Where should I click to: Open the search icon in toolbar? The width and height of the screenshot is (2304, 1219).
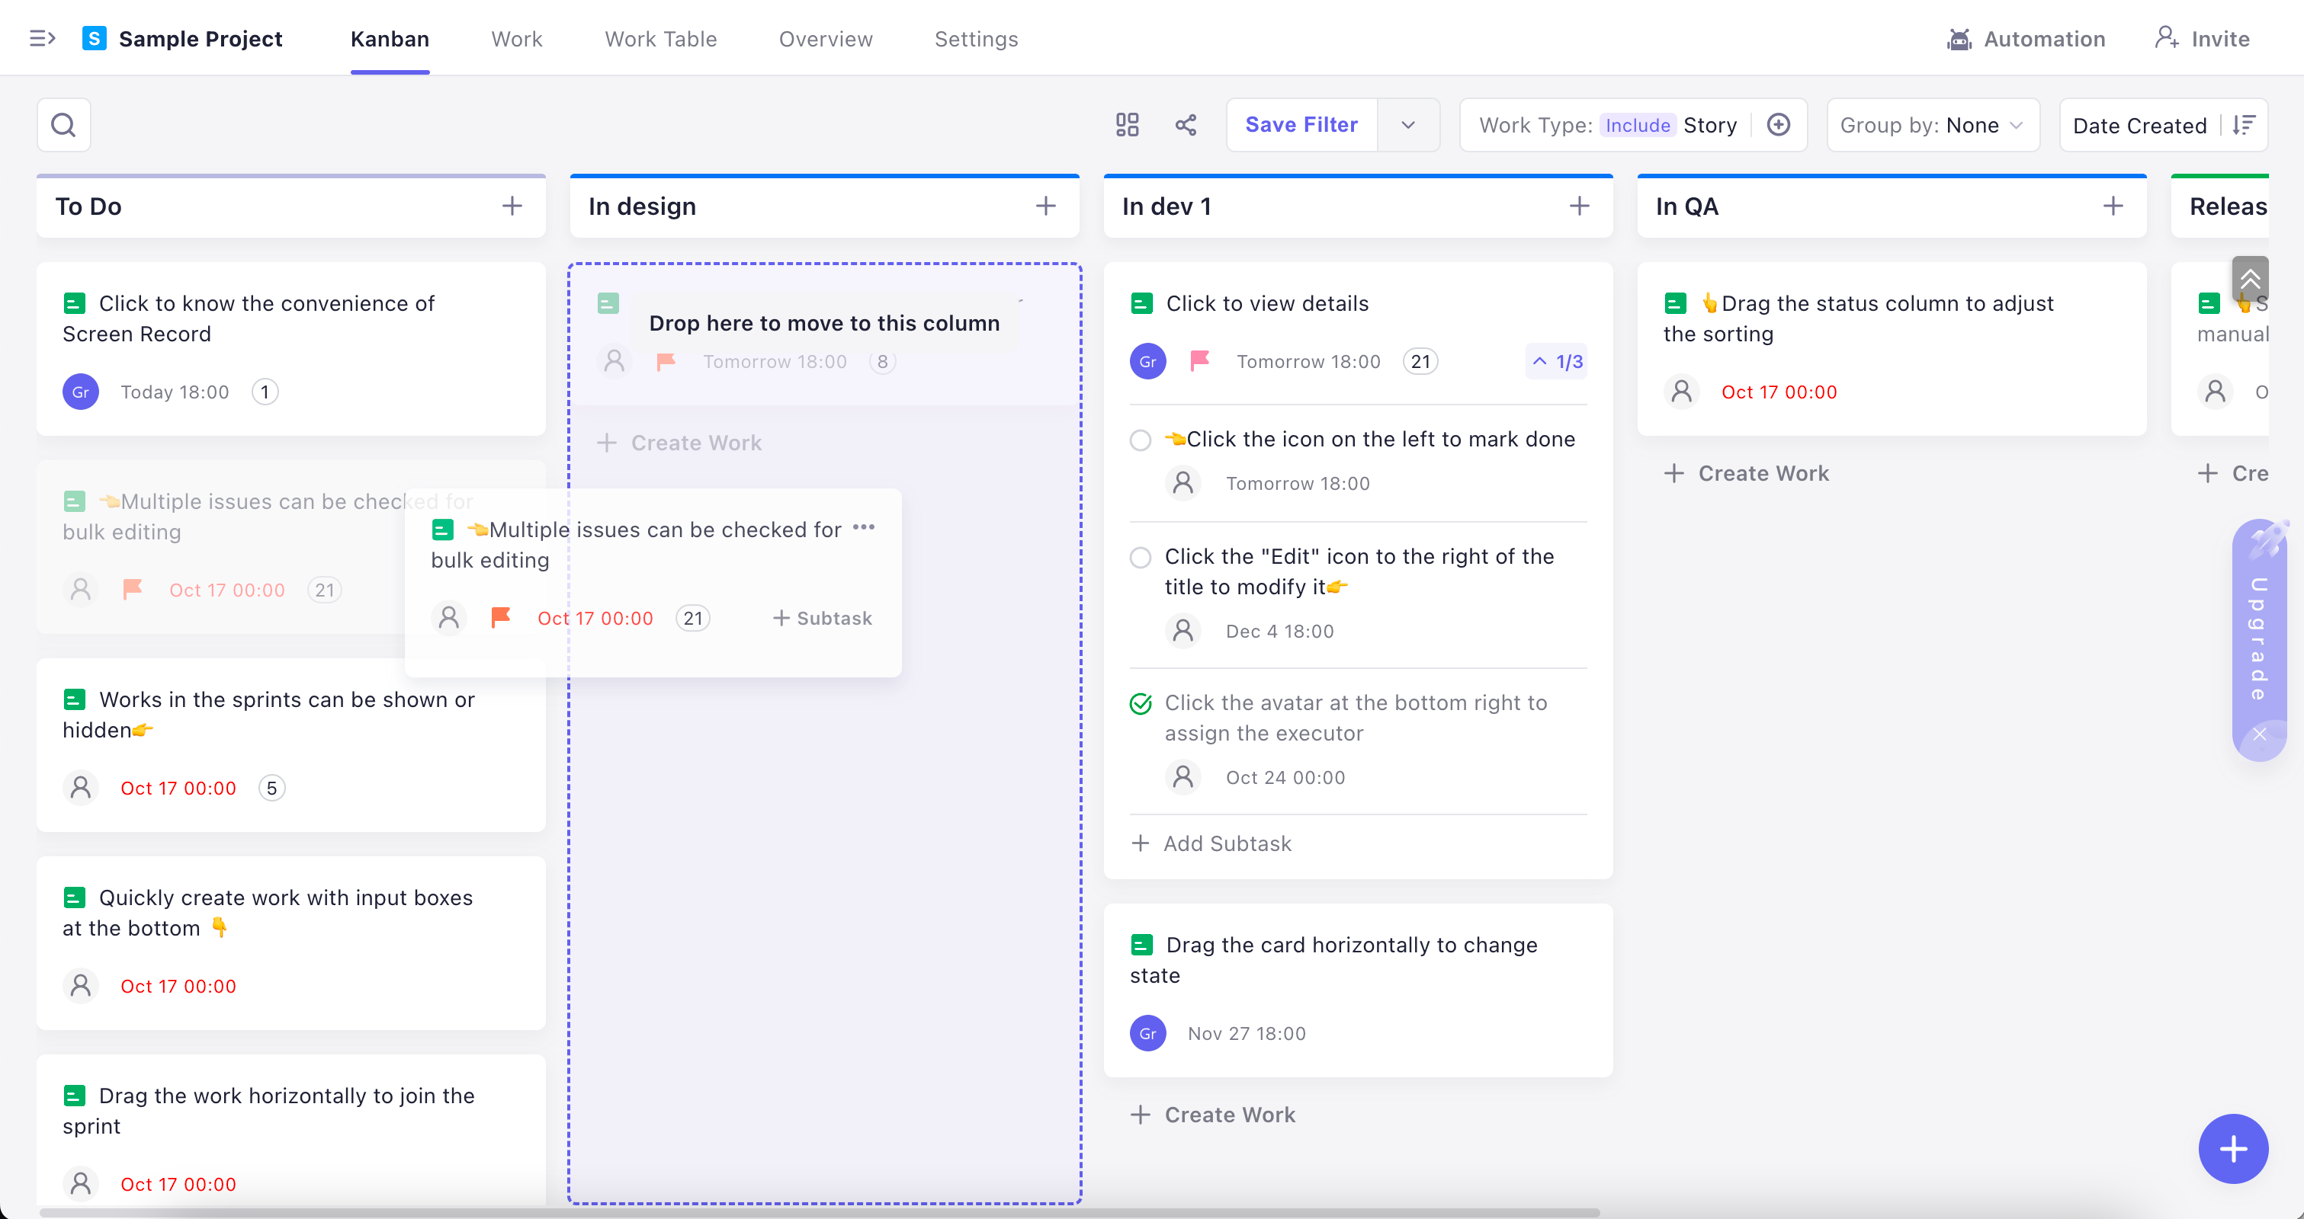pos(64,125)
